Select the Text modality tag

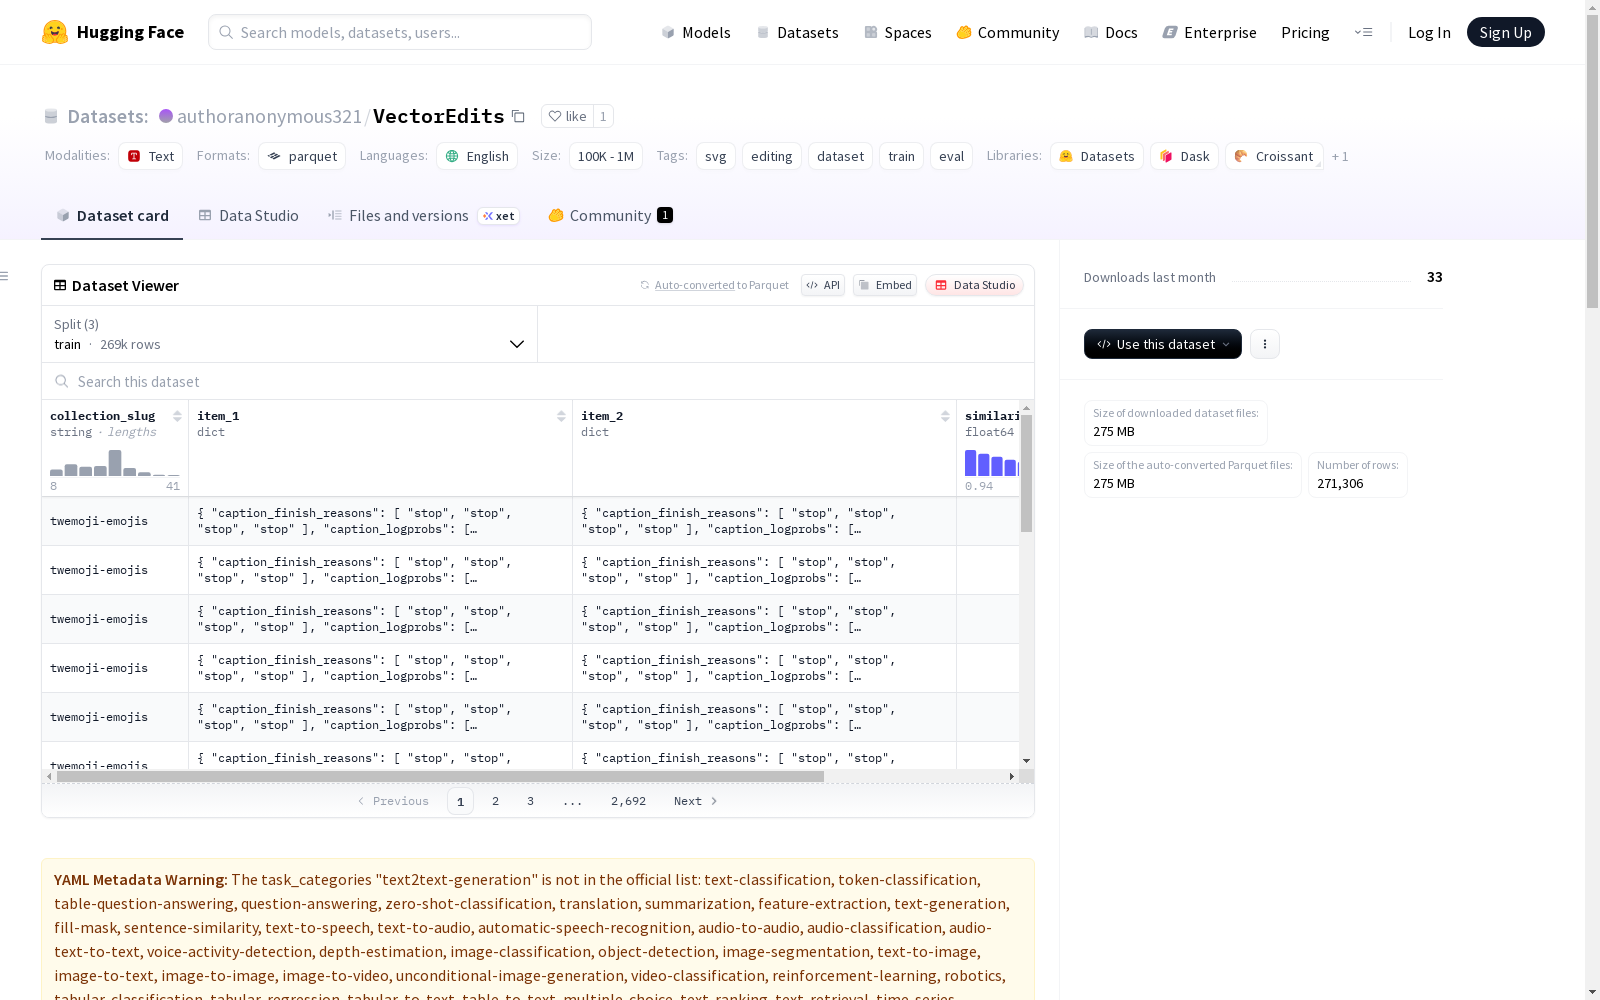pyautogui.click(x=150, y=156)
